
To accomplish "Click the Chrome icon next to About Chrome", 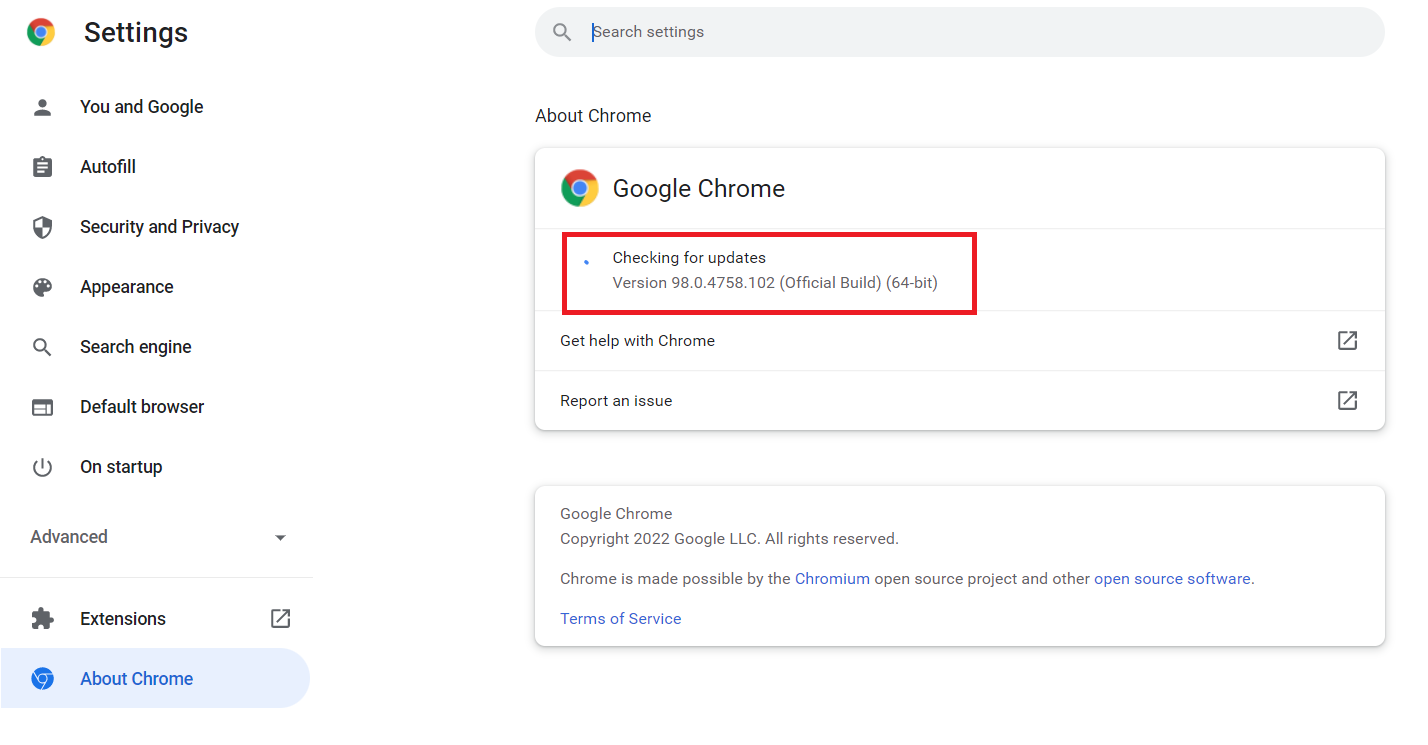I will tap(42, 679).
